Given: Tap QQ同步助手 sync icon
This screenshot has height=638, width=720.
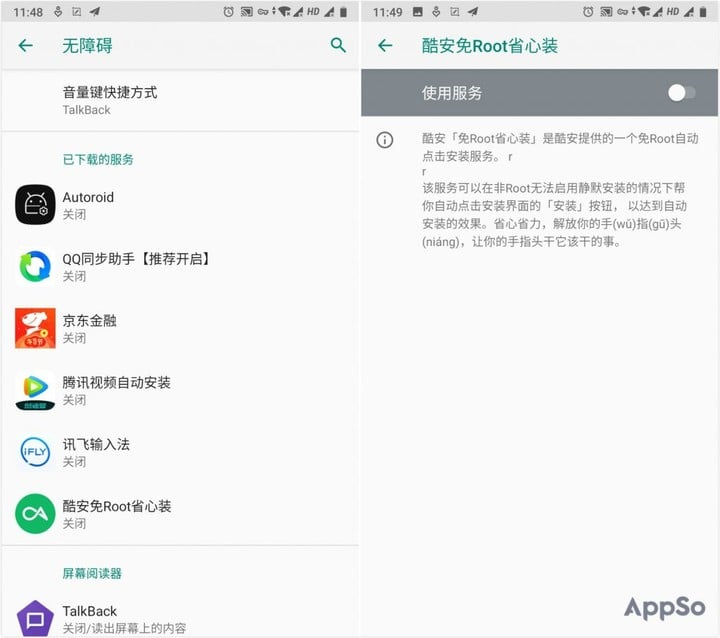Looking at the screenshot, I should tap(35, 266).
